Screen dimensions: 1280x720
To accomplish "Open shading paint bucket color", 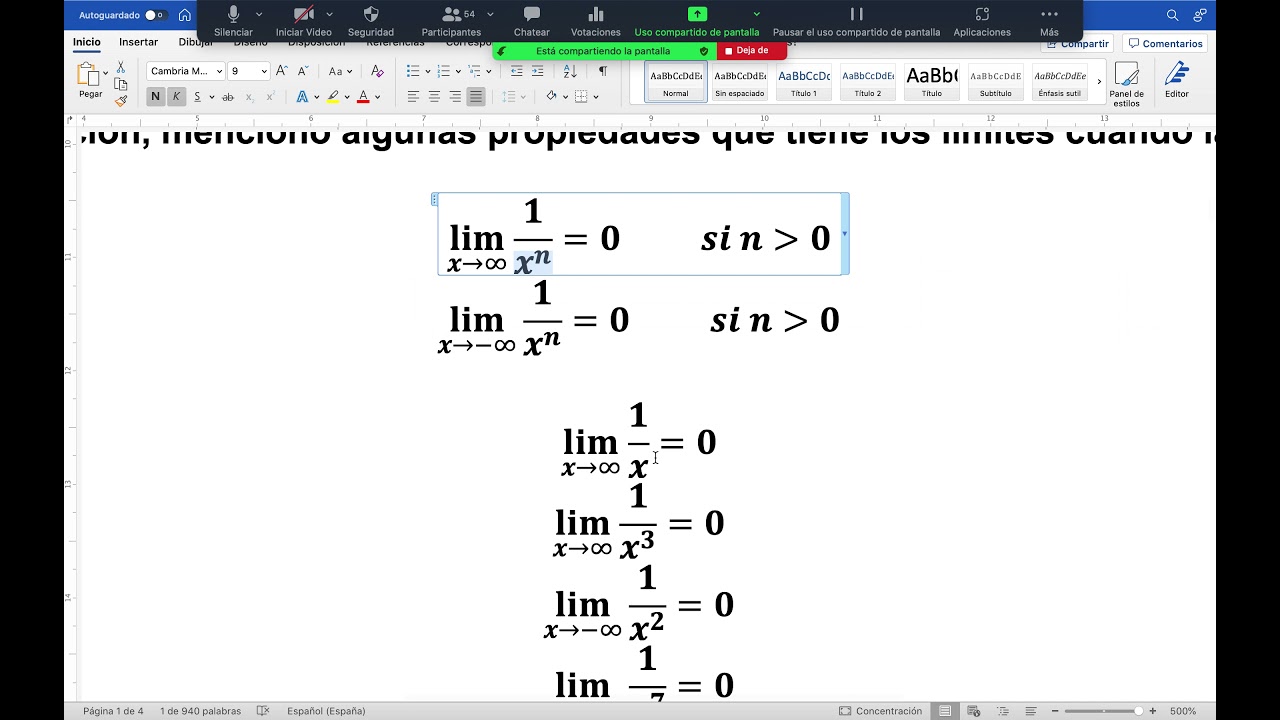I will coord(551,97).
